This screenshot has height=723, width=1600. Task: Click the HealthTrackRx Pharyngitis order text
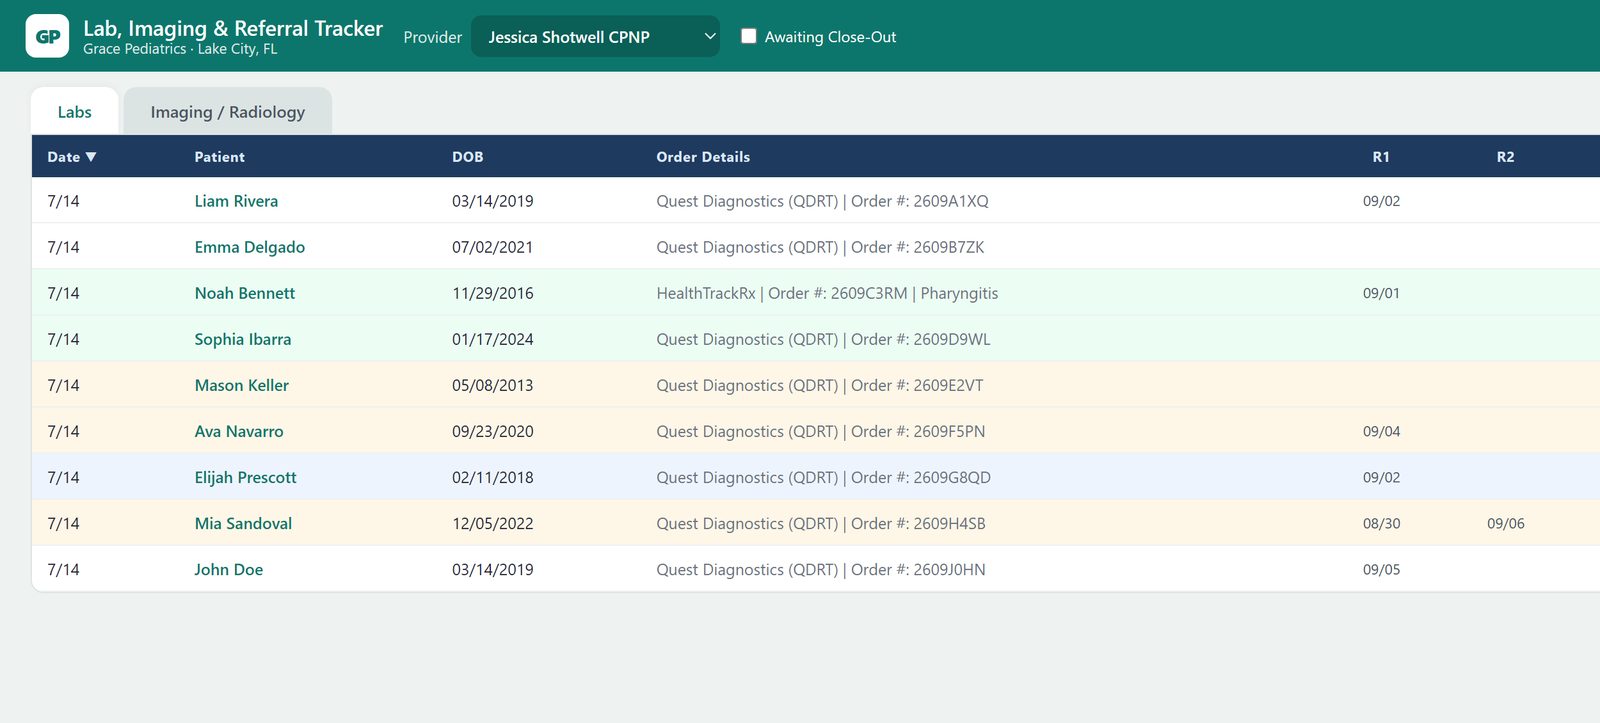pos(827,293)
